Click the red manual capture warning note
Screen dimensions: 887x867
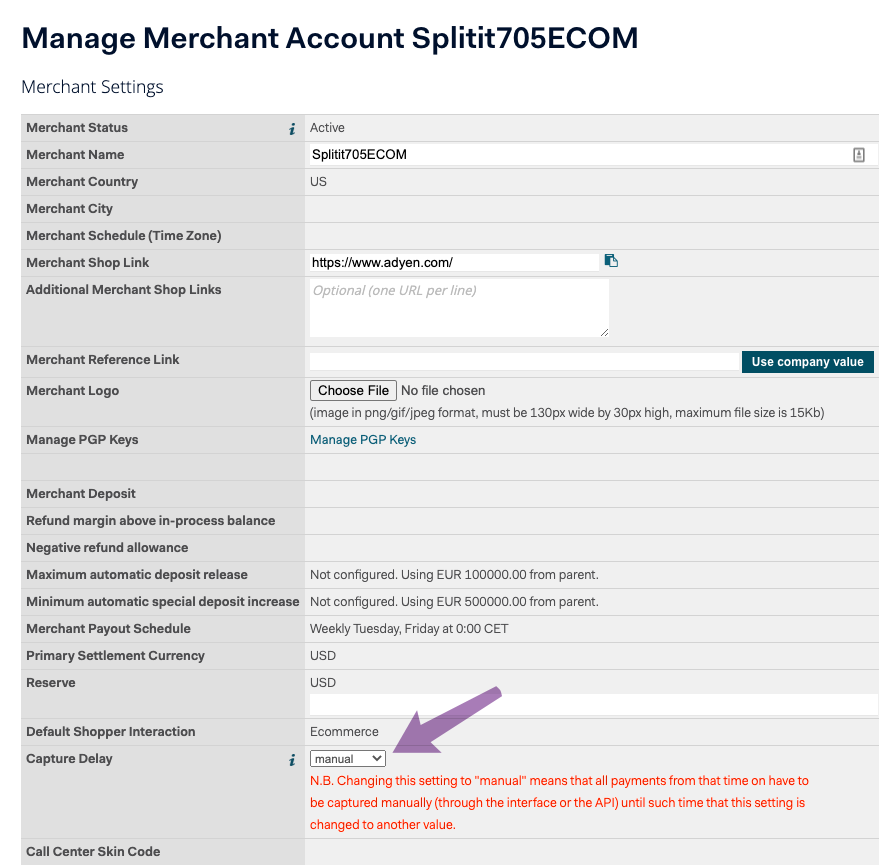(x=559, y=803)
